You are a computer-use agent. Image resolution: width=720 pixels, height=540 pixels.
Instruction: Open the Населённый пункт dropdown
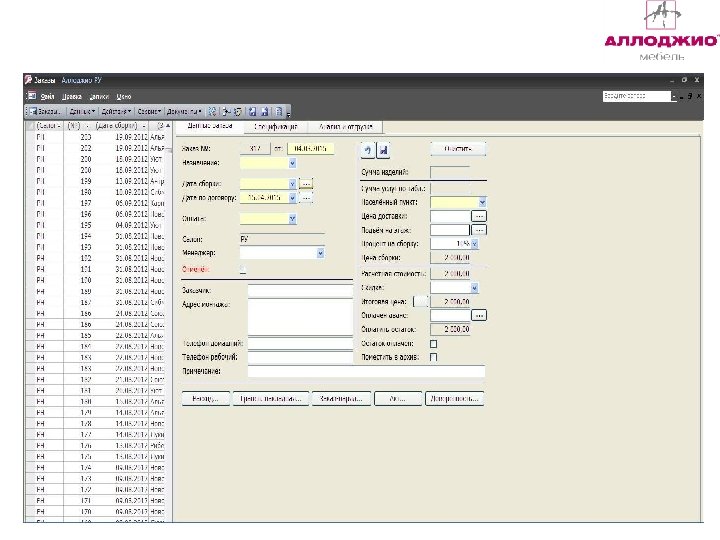(x=482, y=202)
